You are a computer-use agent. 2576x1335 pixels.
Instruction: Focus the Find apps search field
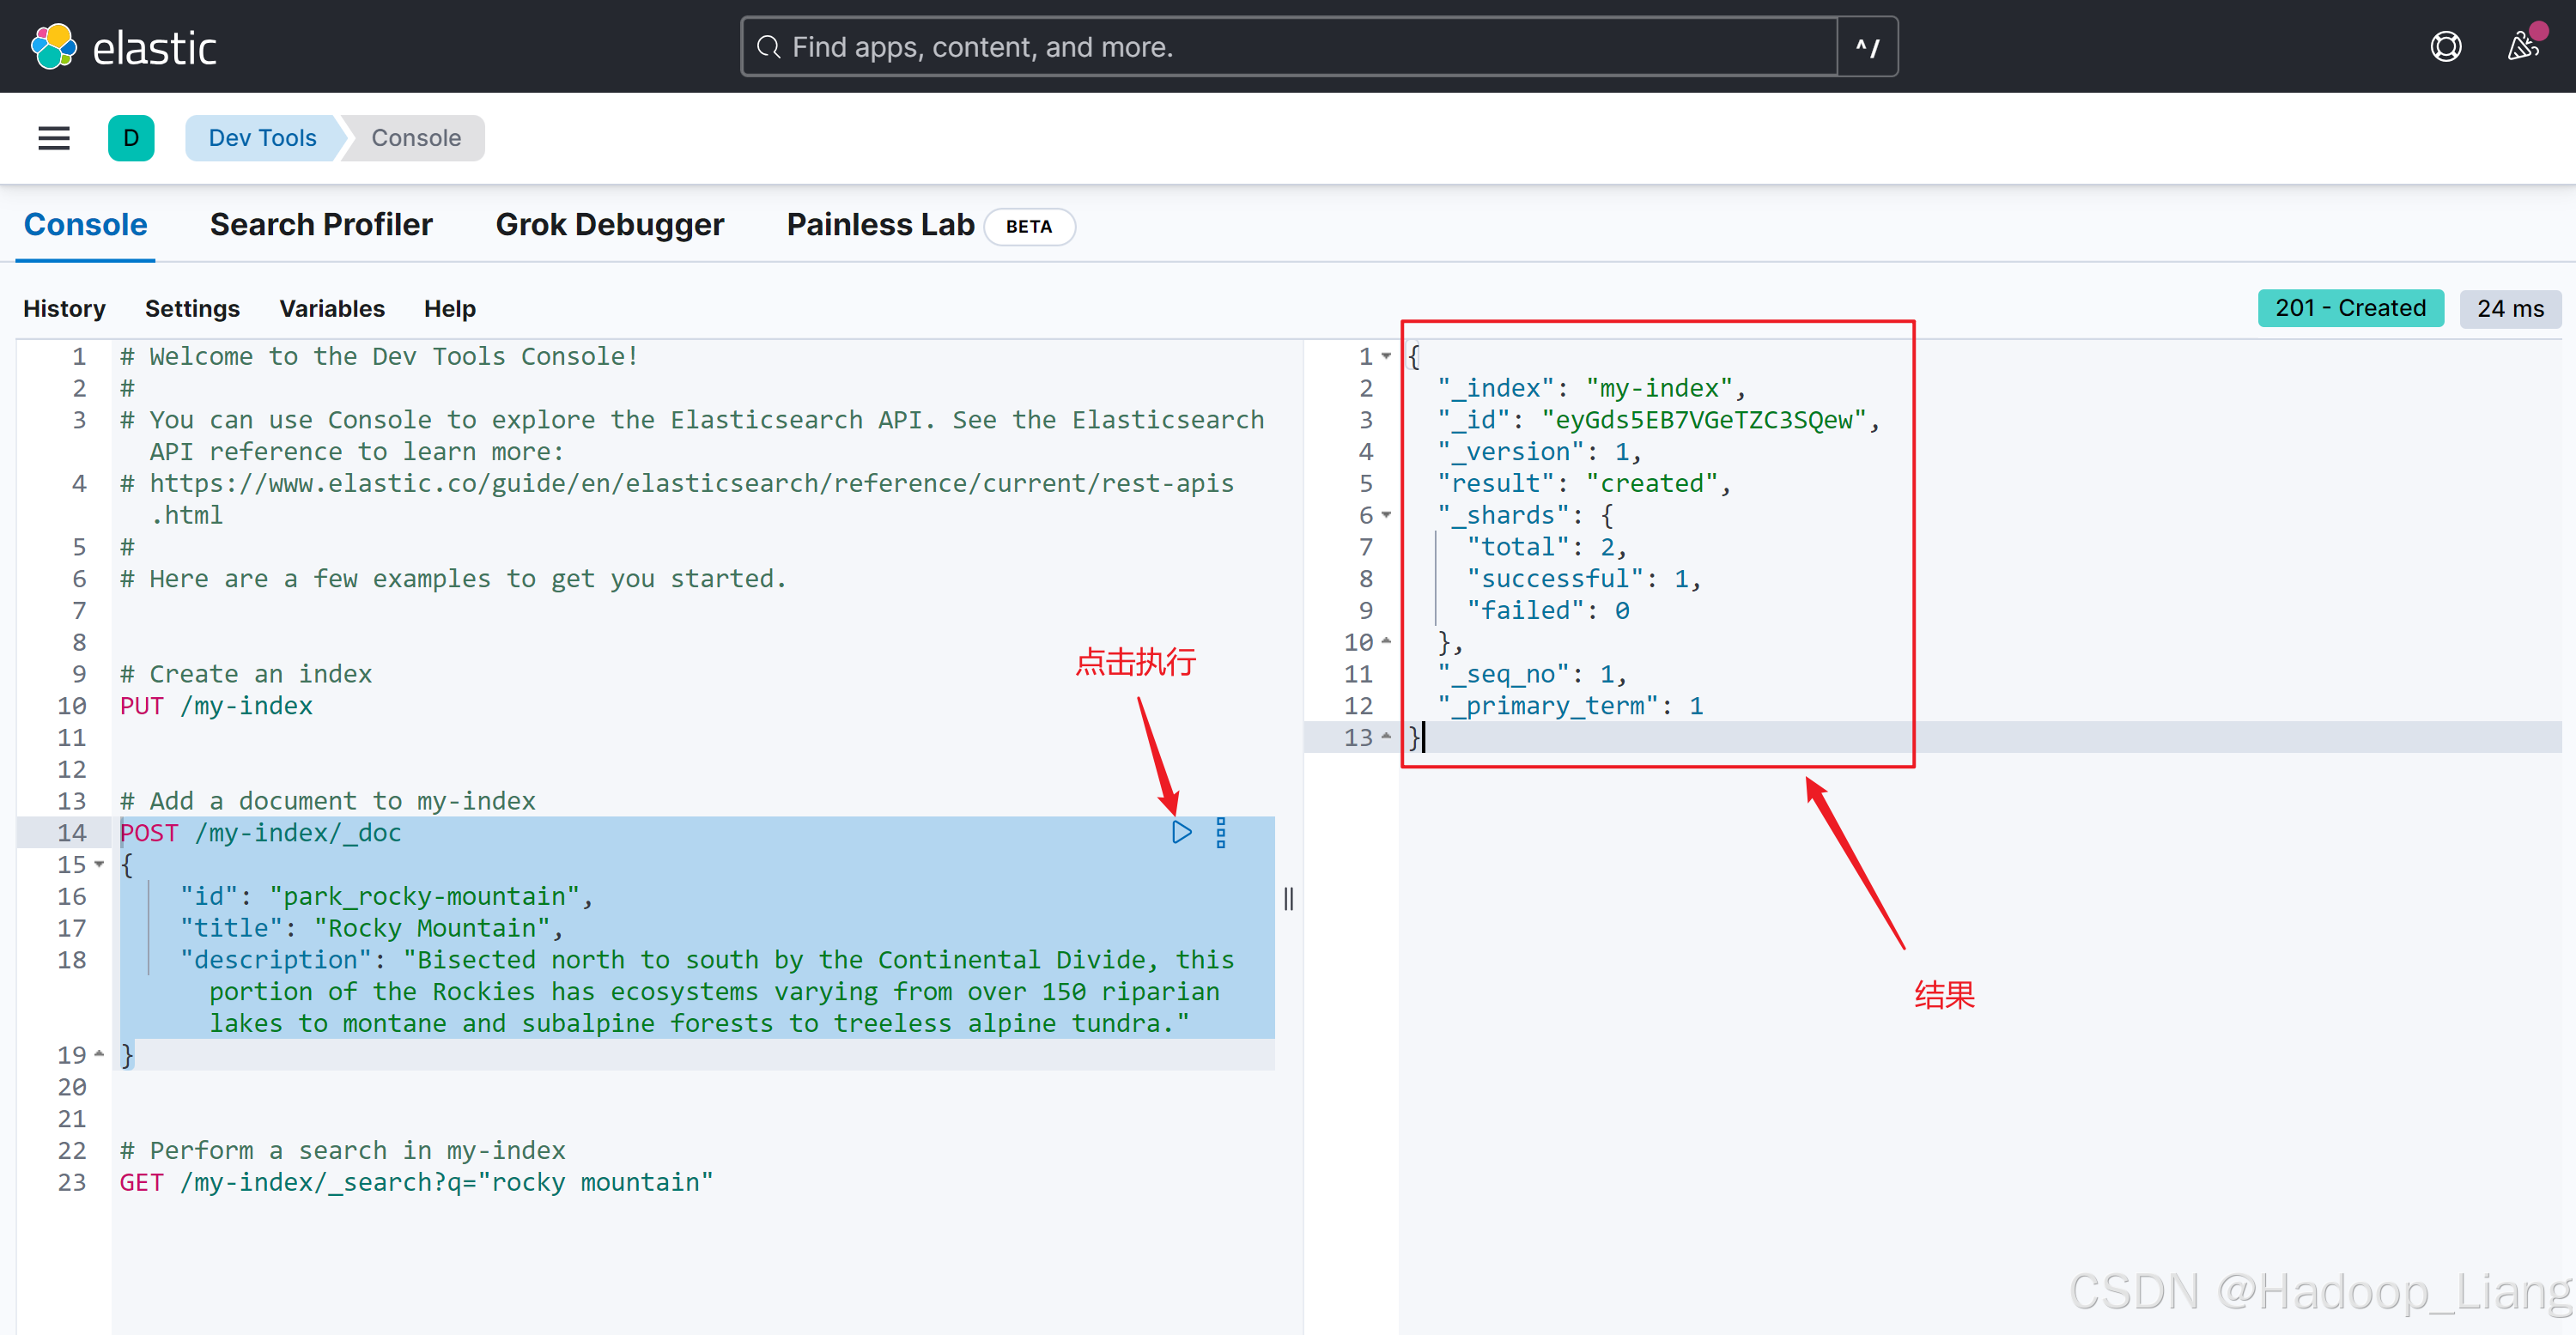pyautogui.click(x=1289, y=47)
